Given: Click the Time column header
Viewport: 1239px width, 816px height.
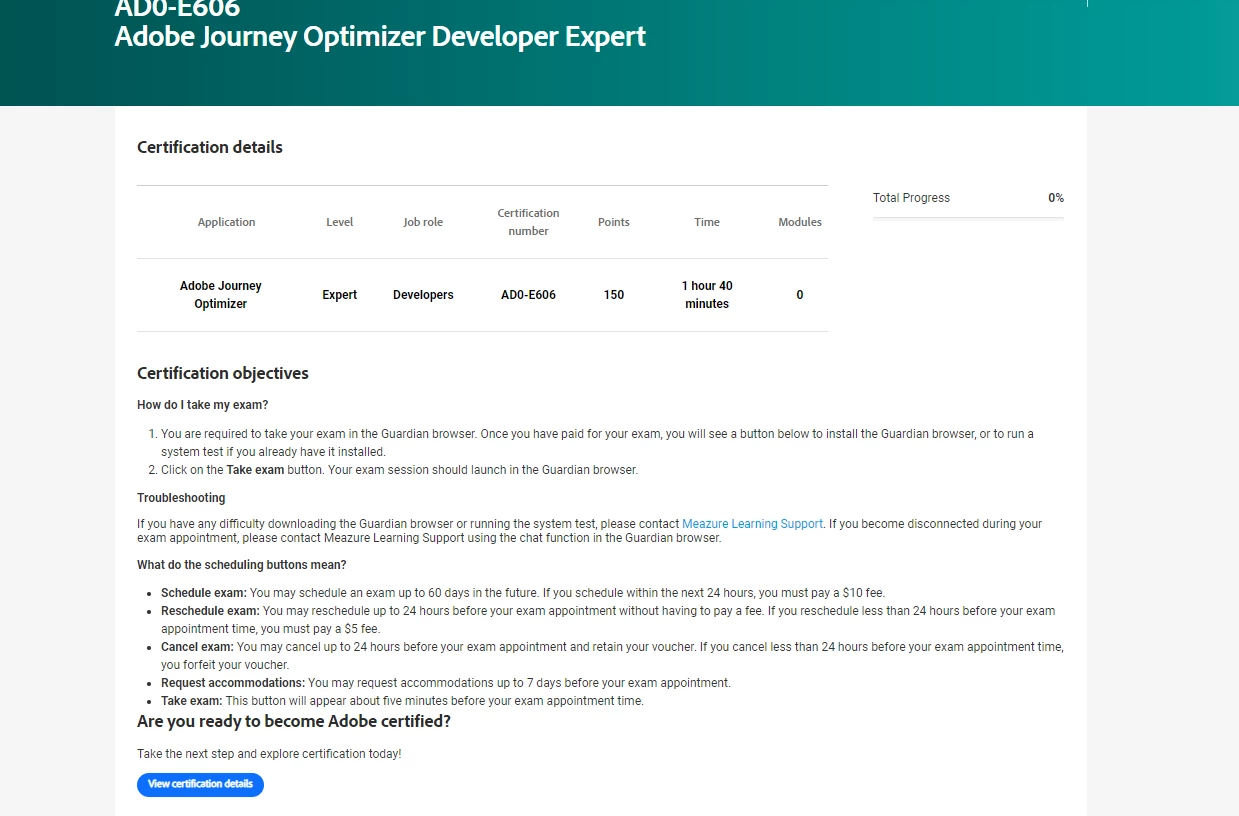Looking at the screenshot, I should click(x=707, y=222).
